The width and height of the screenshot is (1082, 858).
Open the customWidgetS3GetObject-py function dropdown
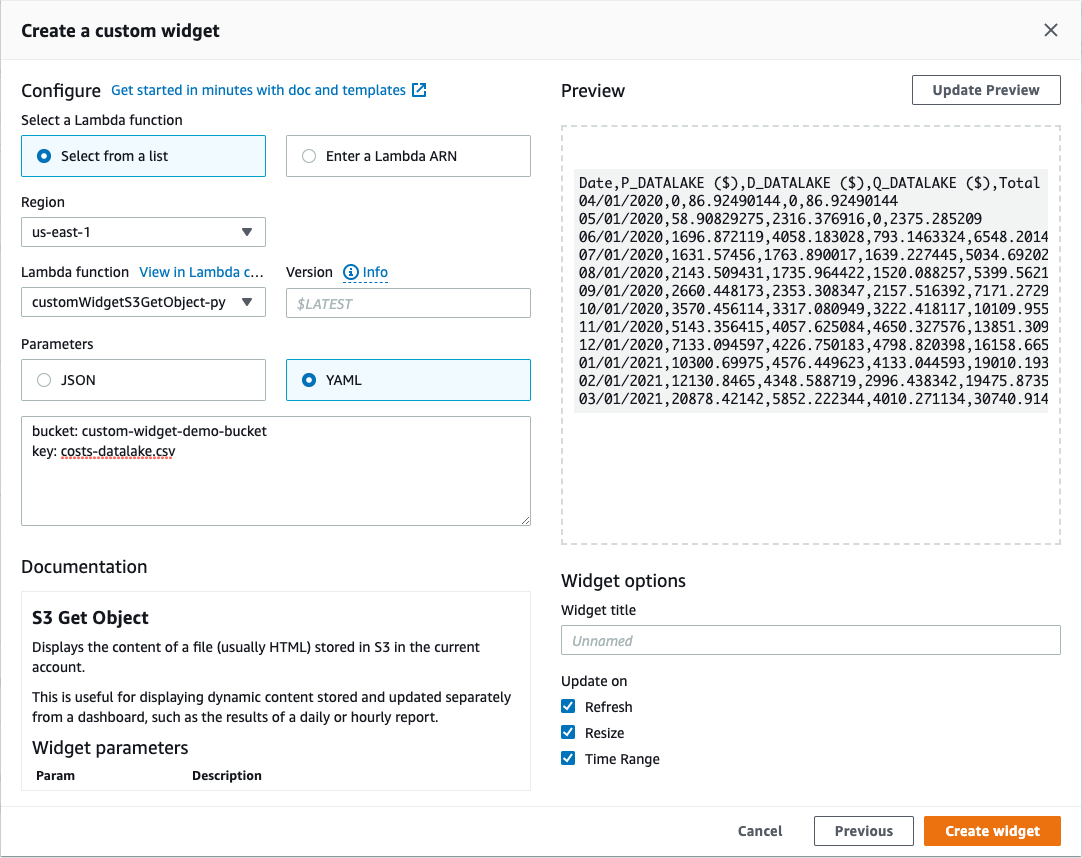(x=143, y=302)
